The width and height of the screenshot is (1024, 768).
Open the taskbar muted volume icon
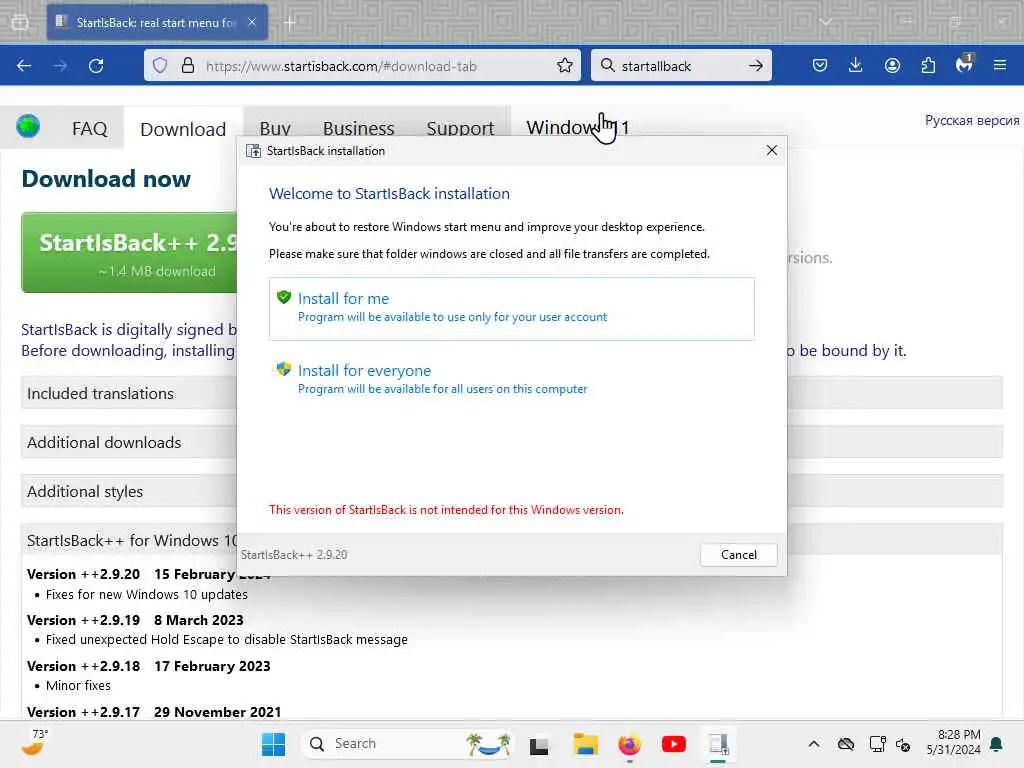click(x=904, y=744)
